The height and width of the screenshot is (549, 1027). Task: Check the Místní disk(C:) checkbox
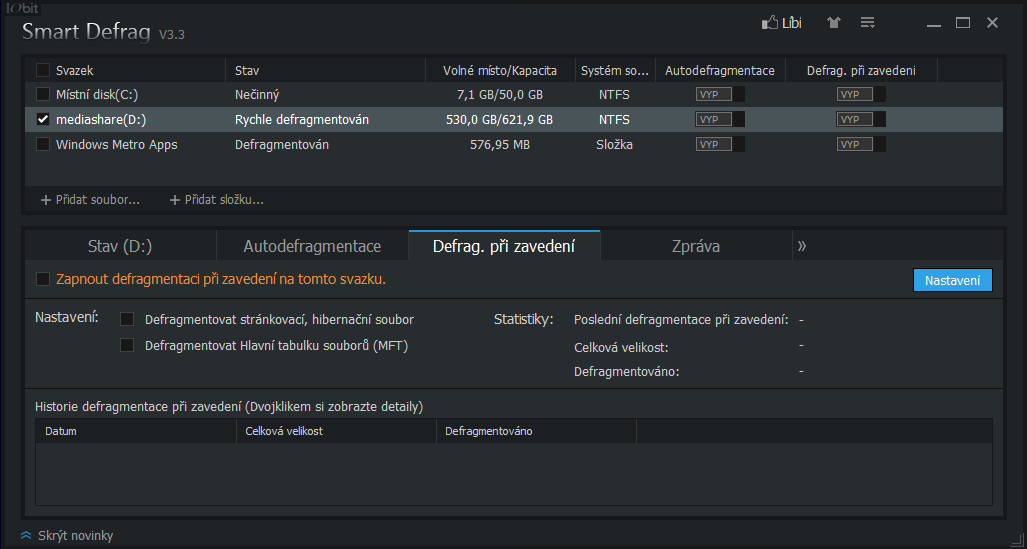pyautogui.click(x=42, y=94)
